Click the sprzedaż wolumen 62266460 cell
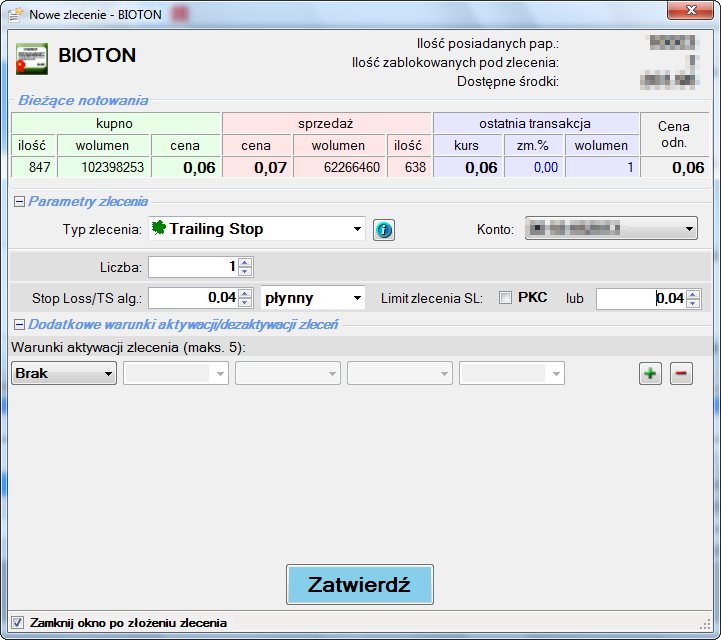 pos(339,167)
